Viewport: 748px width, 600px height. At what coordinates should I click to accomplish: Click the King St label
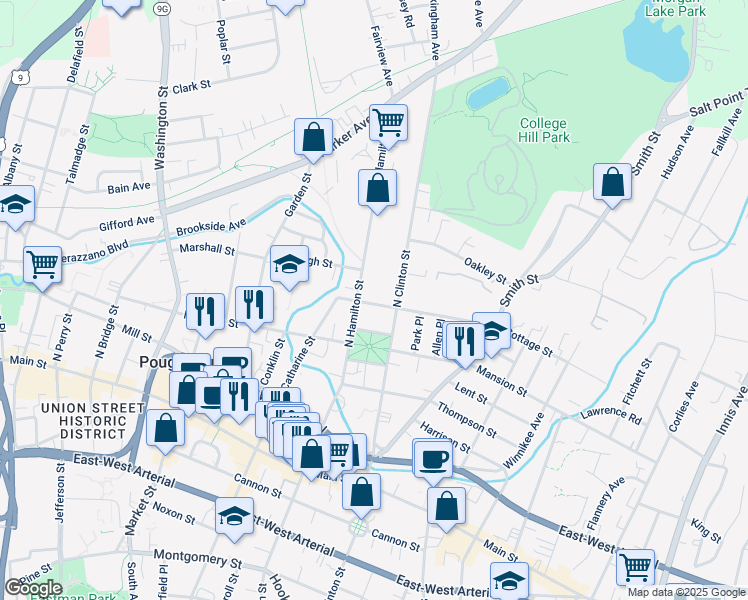706,530
